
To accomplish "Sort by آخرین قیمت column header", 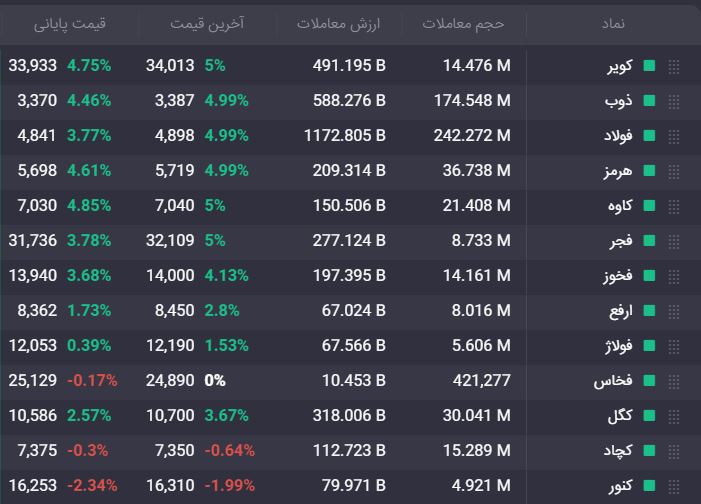I will pyautogui.click(x=207, y=24).
